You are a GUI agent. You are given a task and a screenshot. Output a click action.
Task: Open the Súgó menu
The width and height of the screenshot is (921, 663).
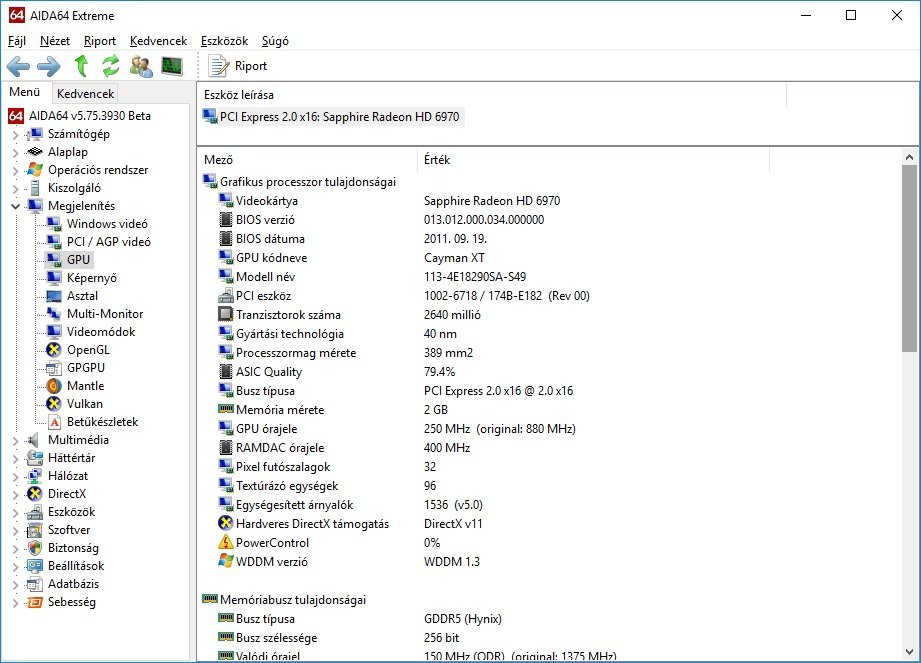(x=275, y=41)
